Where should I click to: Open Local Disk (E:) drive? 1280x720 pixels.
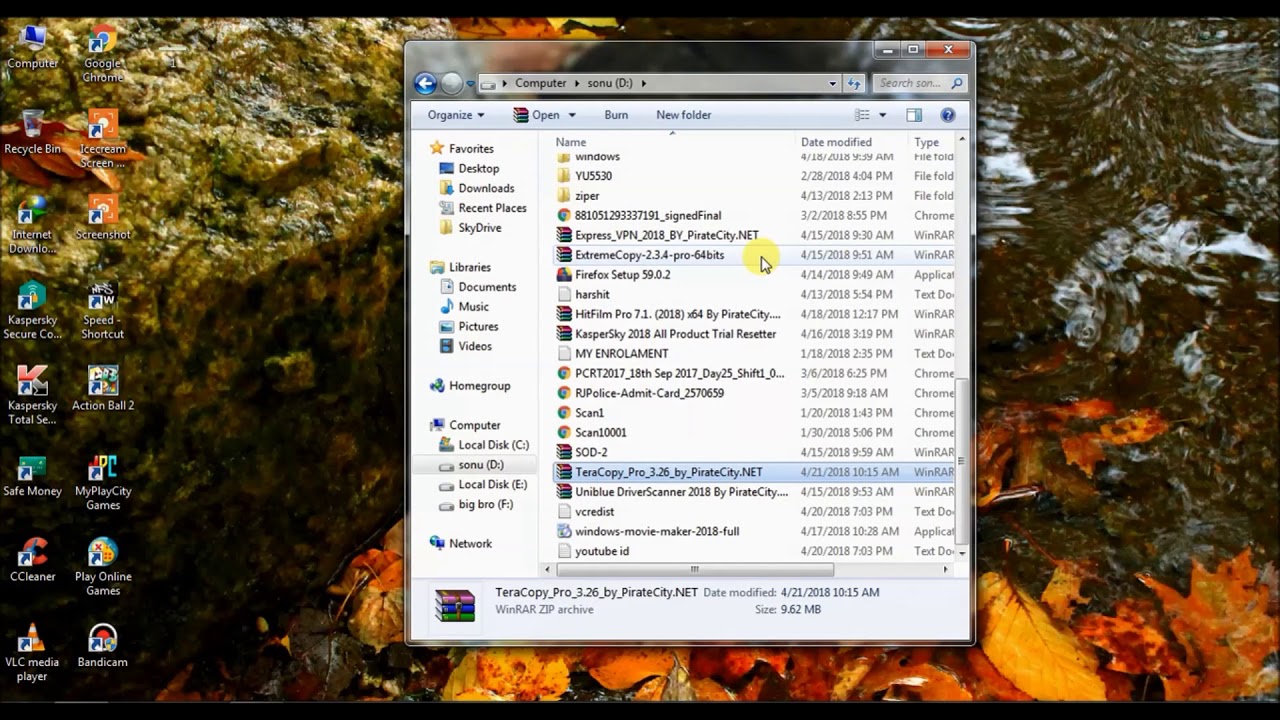[492, 484]
